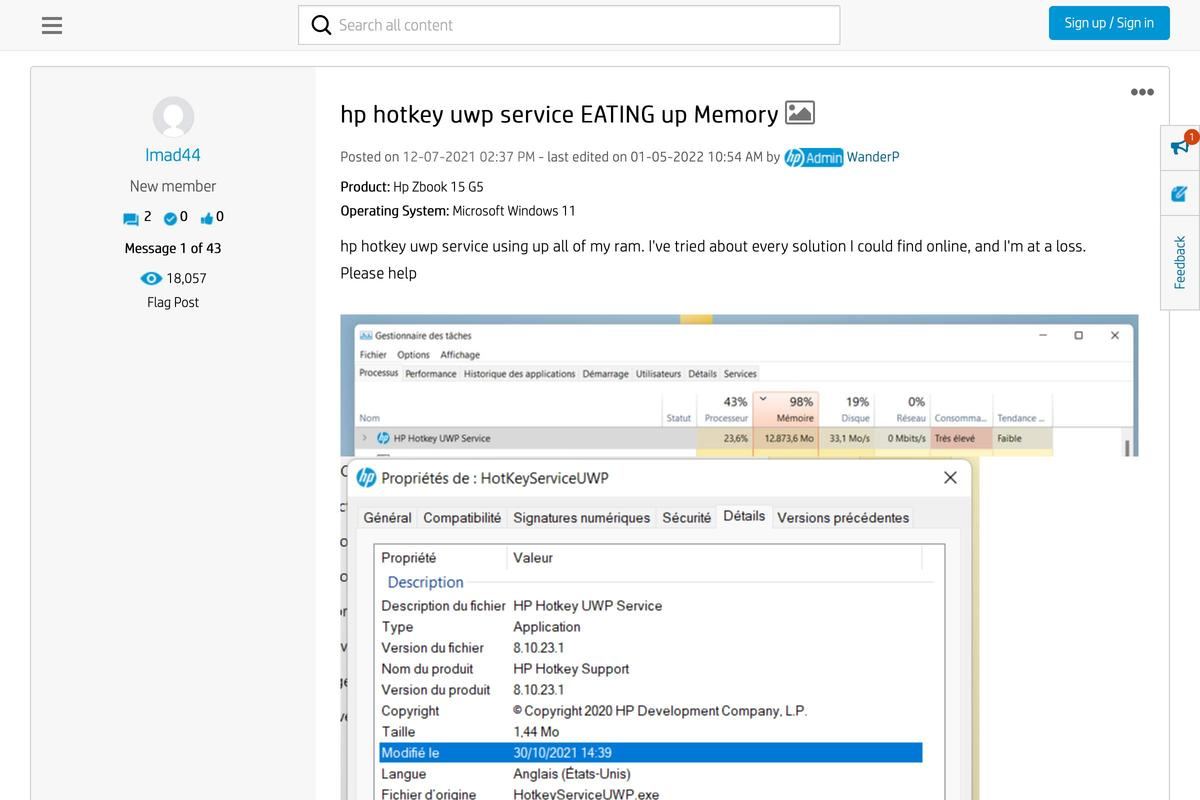The height and width of the screenshot is (800, 1200).
Task: Click the Statut column header
Action: (x=678, y=418)
